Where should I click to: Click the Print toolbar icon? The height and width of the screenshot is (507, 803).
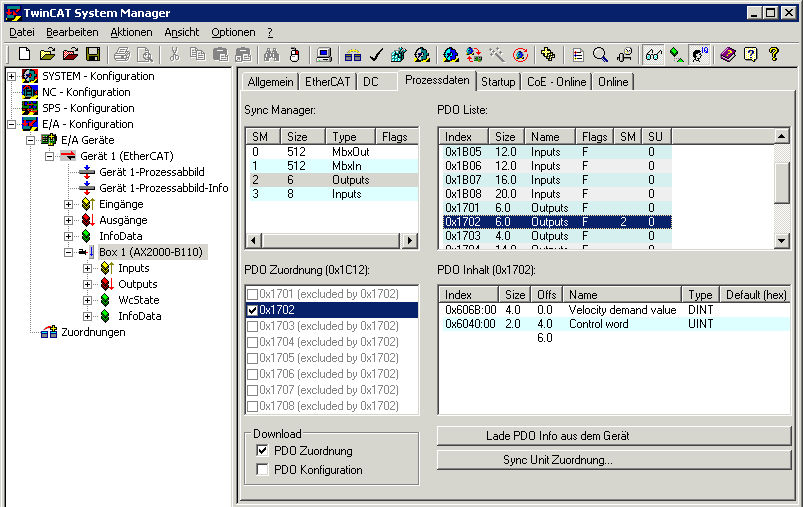[x=122, y=54]
